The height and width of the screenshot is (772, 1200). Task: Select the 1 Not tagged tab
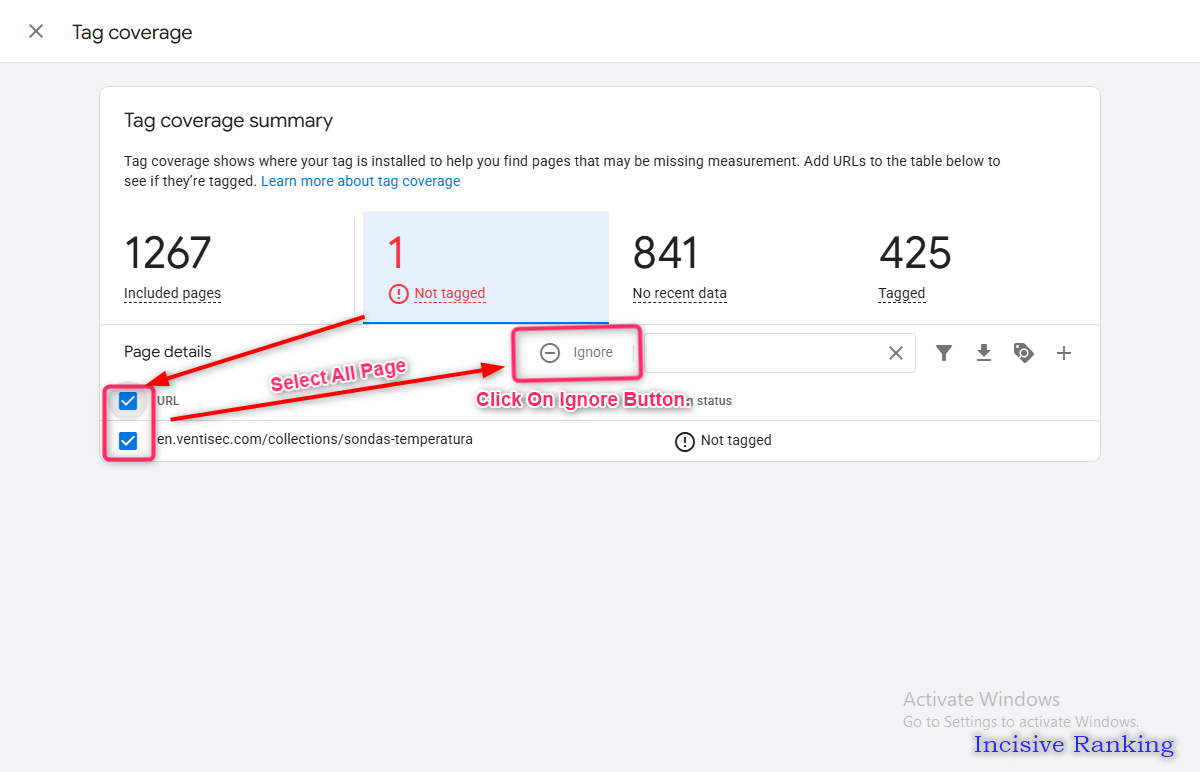[x=486, y=267]
